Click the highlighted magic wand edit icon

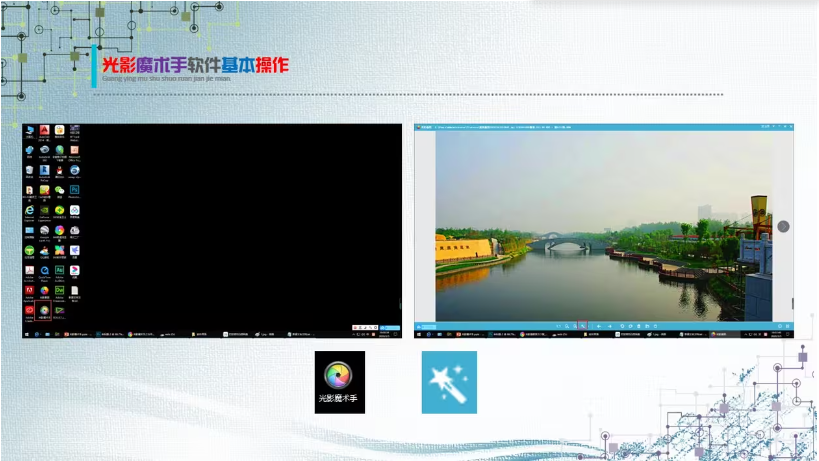pos(582,326)
